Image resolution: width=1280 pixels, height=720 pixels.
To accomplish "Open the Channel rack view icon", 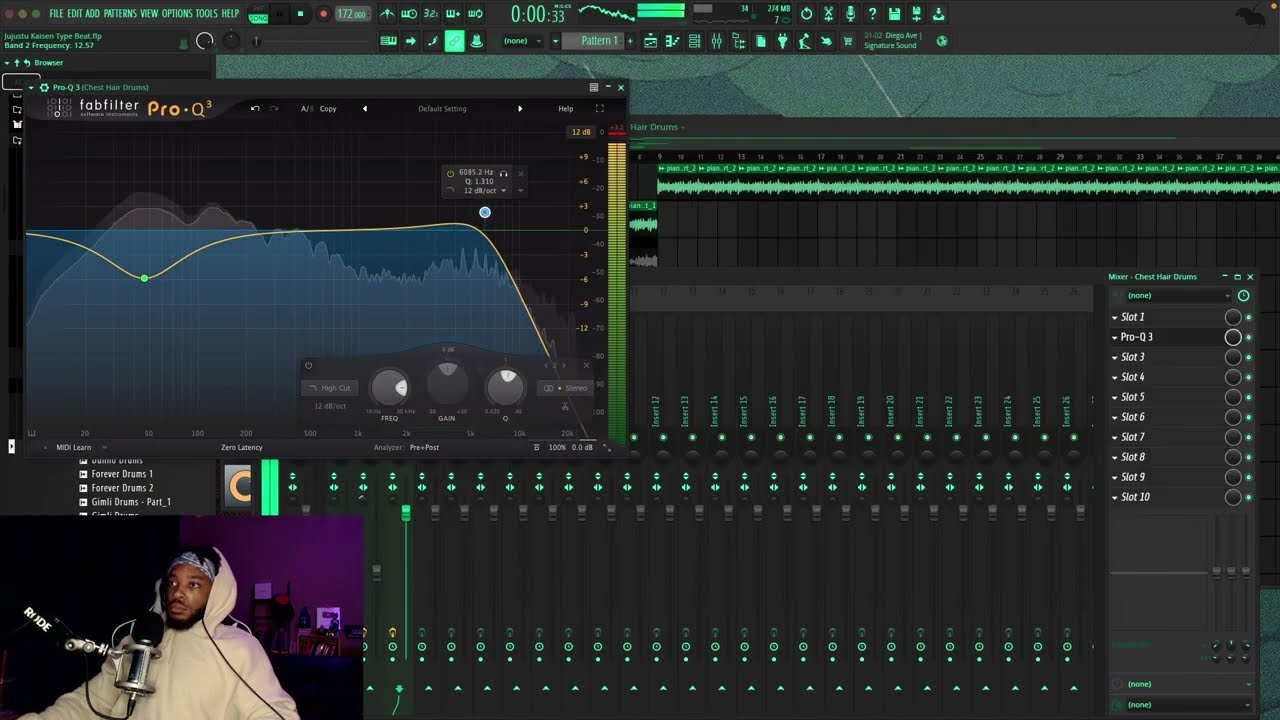I will click(x=695, y=41).
